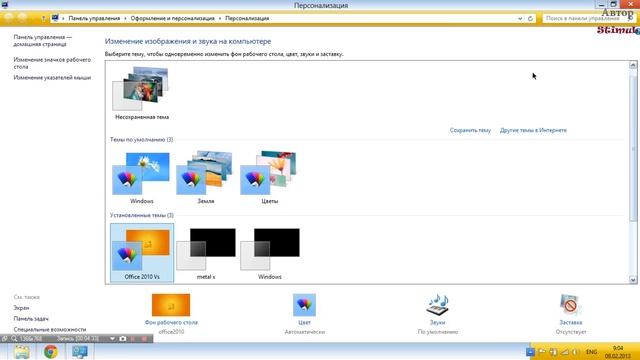Click the theme list scroll up arrow
The width and height of the screenshot is (640, 360).
[x=633, y=65]
